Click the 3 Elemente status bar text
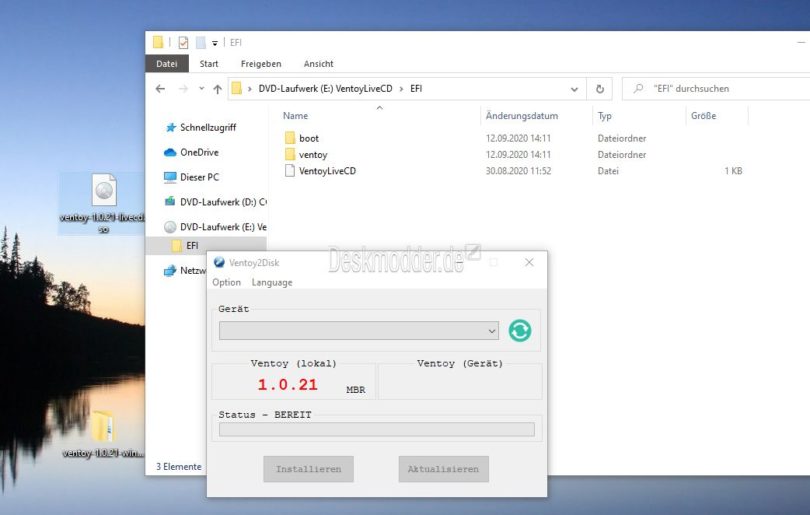Image resolution: width=810 pixels, height=515 pixels. pos(179,466)
